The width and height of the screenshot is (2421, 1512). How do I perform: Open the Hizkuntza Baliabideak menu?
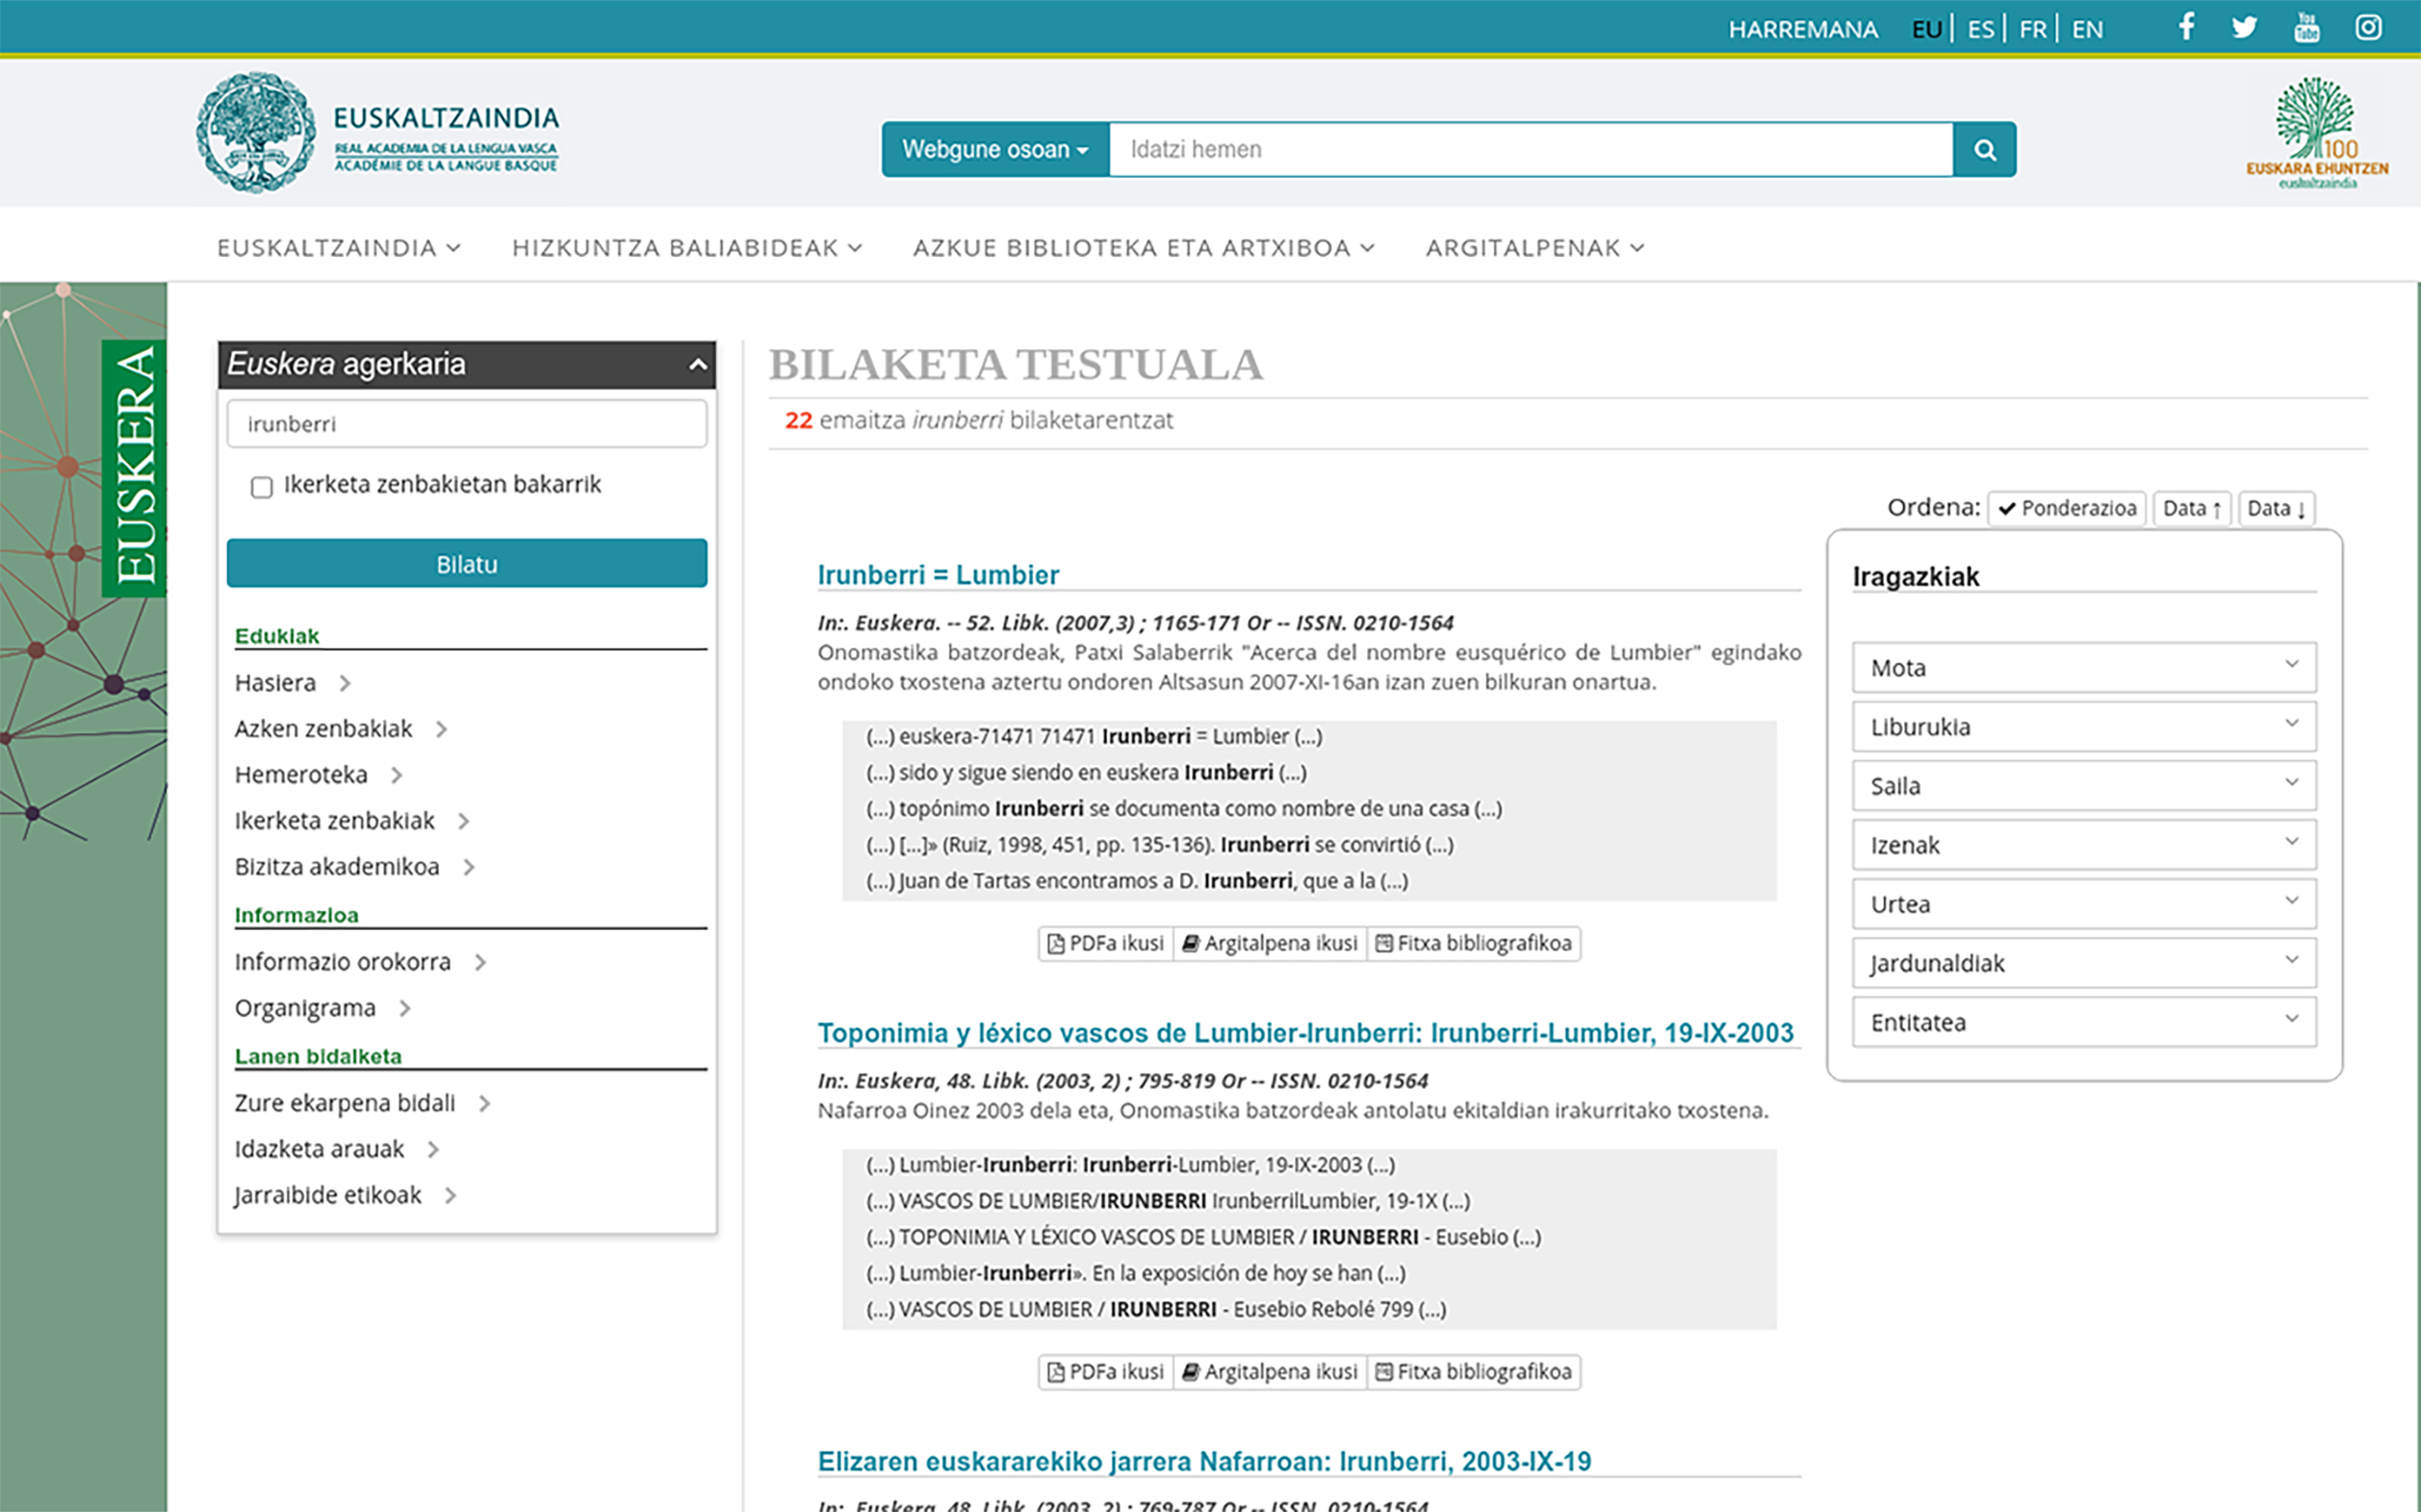[x=686, y=248]
